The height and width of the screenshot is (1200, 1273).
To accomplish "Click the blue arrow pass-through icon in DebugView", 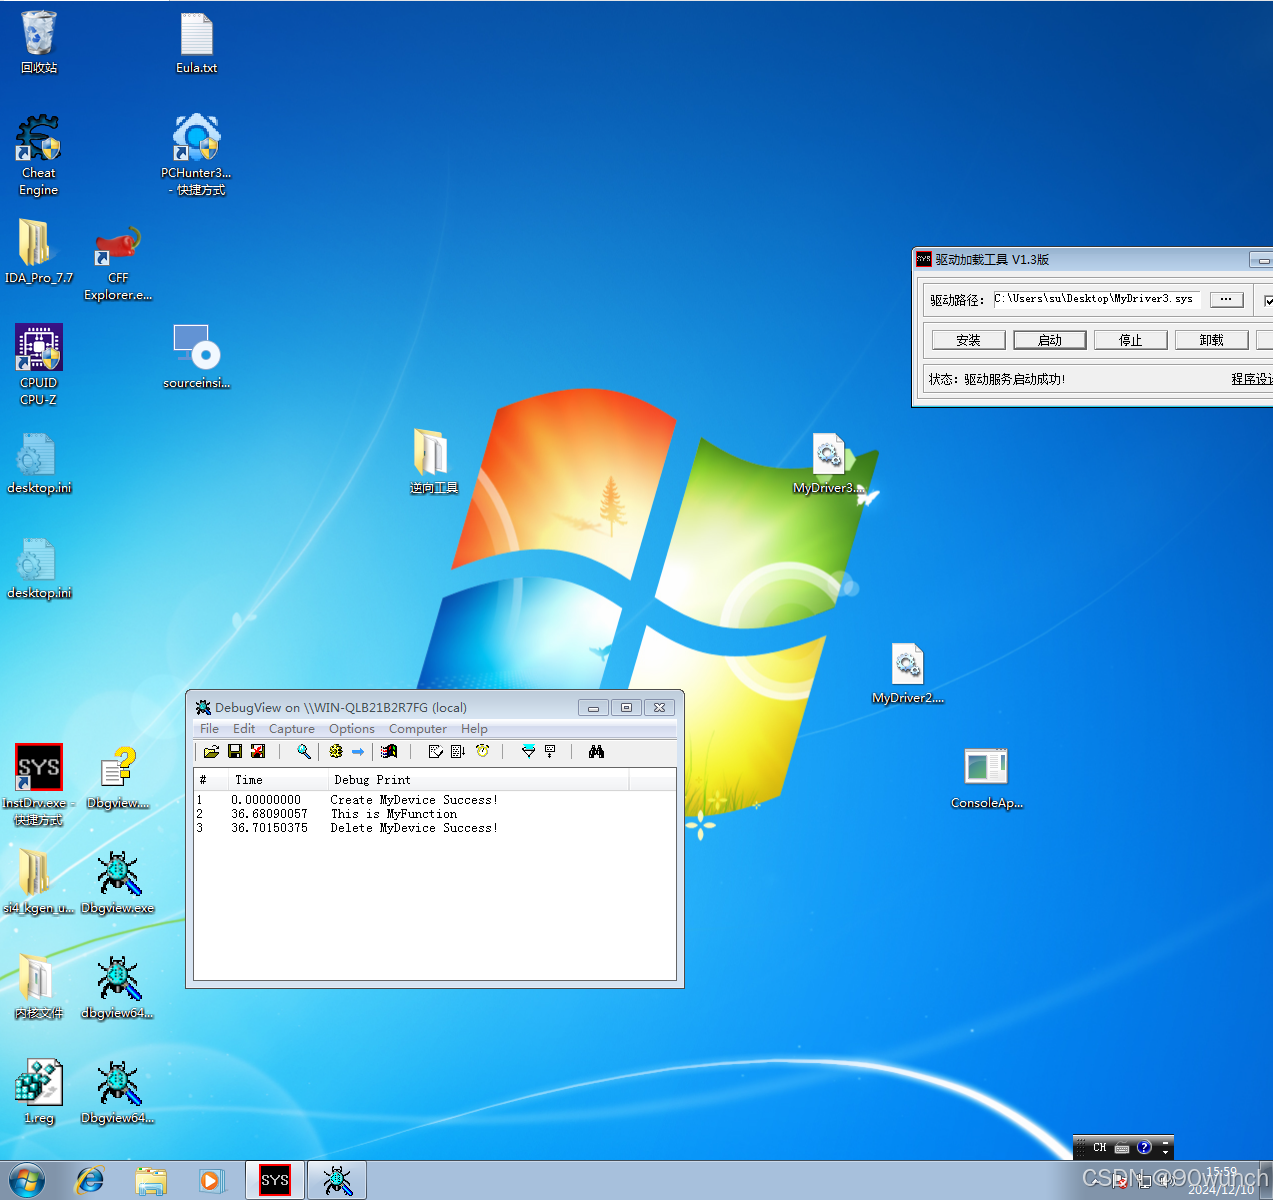I will (x=358, y=752).
